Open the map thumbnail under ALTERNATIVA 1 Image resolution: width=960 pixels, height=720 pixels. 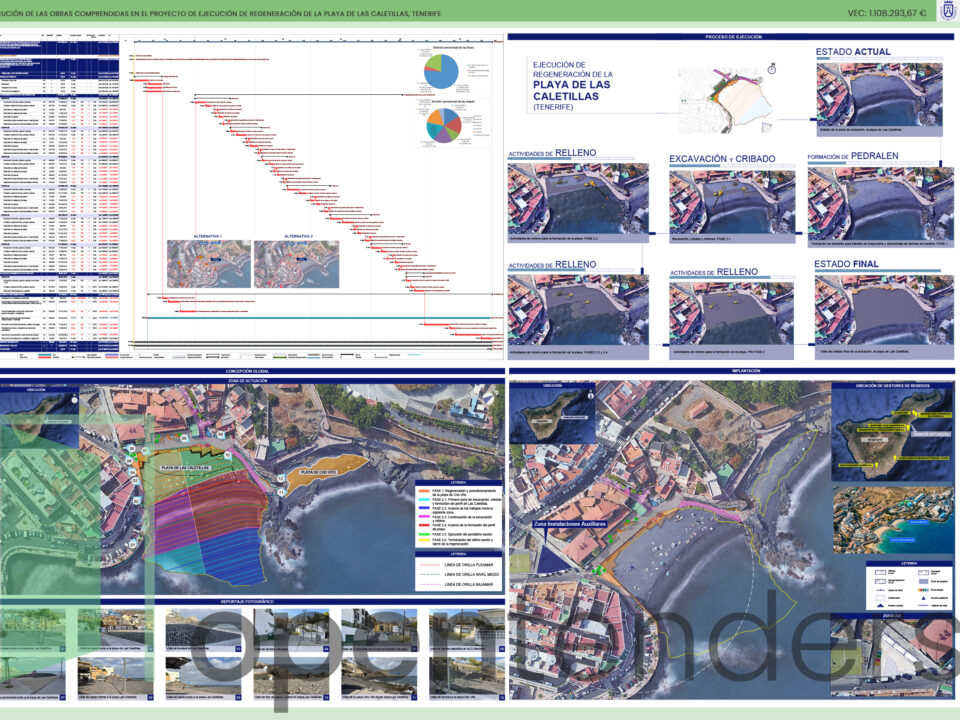[x=209, y=264]
